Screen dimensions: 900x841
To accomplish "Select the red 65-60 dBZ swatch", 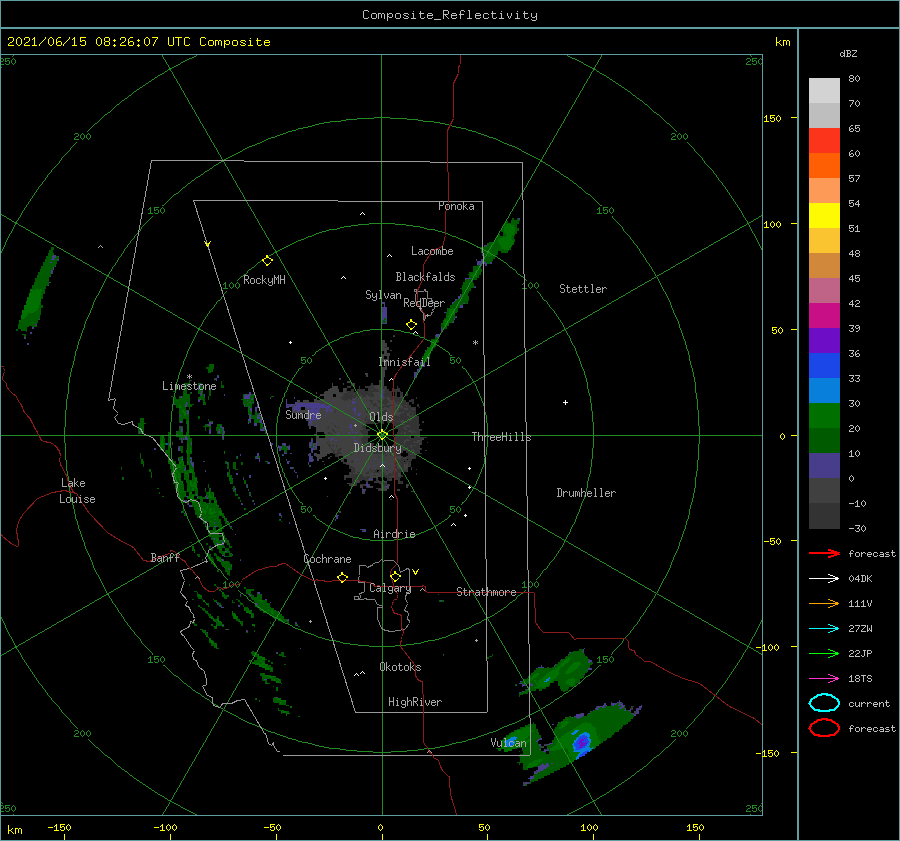I will (x=824, y=141).
